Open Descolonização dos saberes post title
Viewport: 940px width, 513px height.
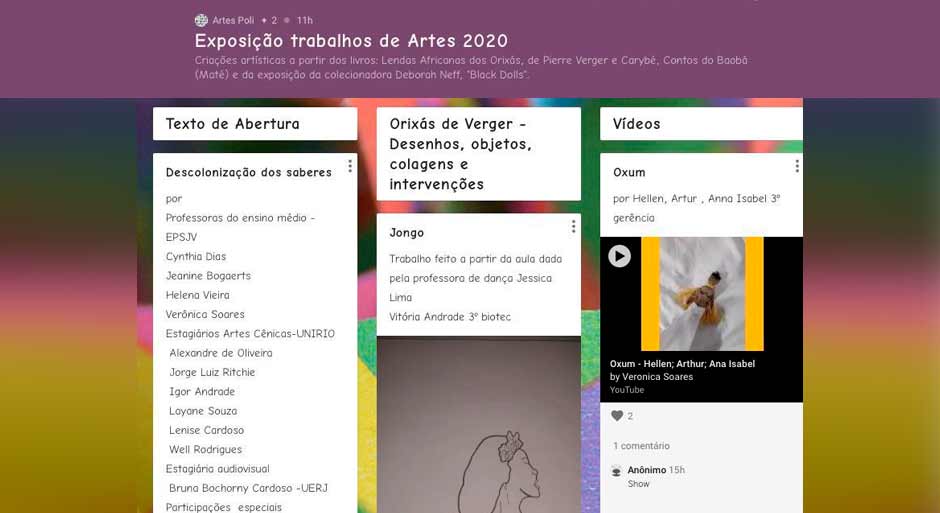click(249, 172)
